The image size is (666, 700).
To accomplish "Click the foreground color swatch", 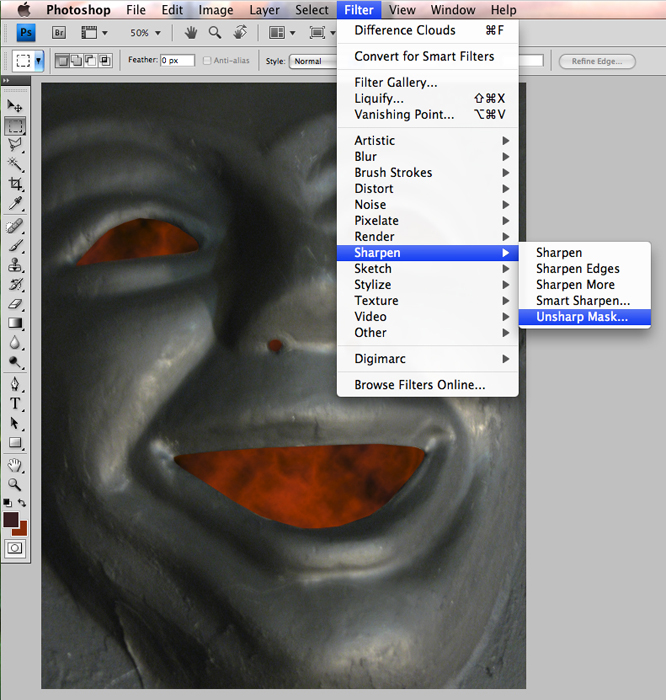I will coord(11,519).
